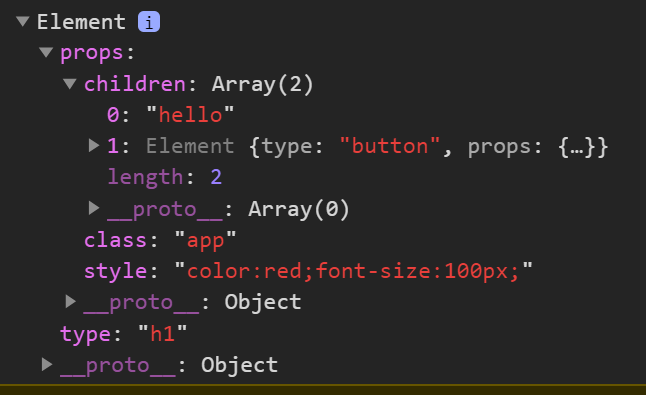Expand child 1 button Element

click(x=94, y=145)
